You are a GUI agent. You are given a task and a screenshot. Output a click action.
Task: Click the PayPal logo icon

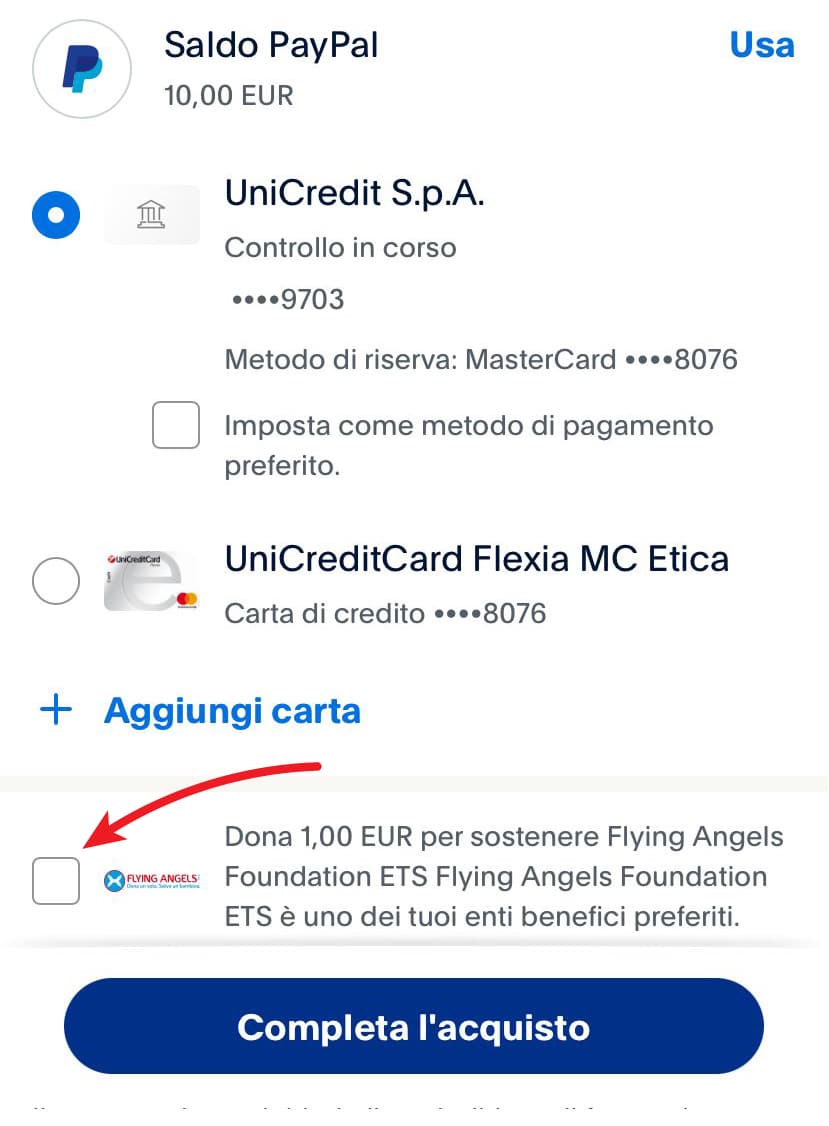point(82,69)
